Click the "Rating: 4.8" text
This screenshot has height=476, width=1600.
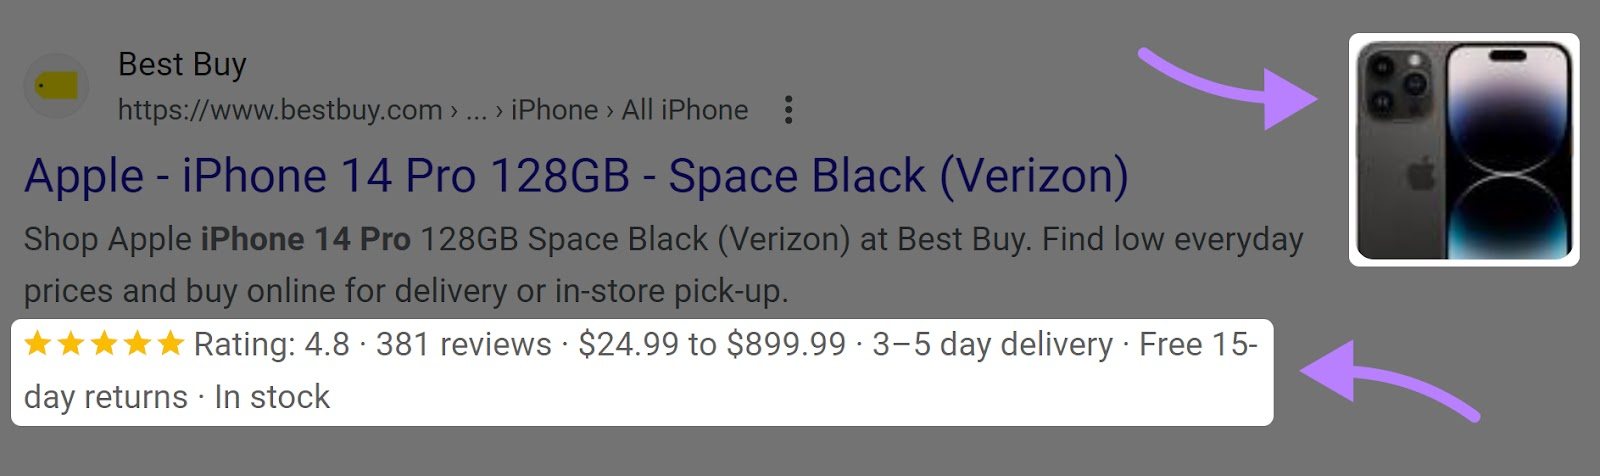pos(272,345)
